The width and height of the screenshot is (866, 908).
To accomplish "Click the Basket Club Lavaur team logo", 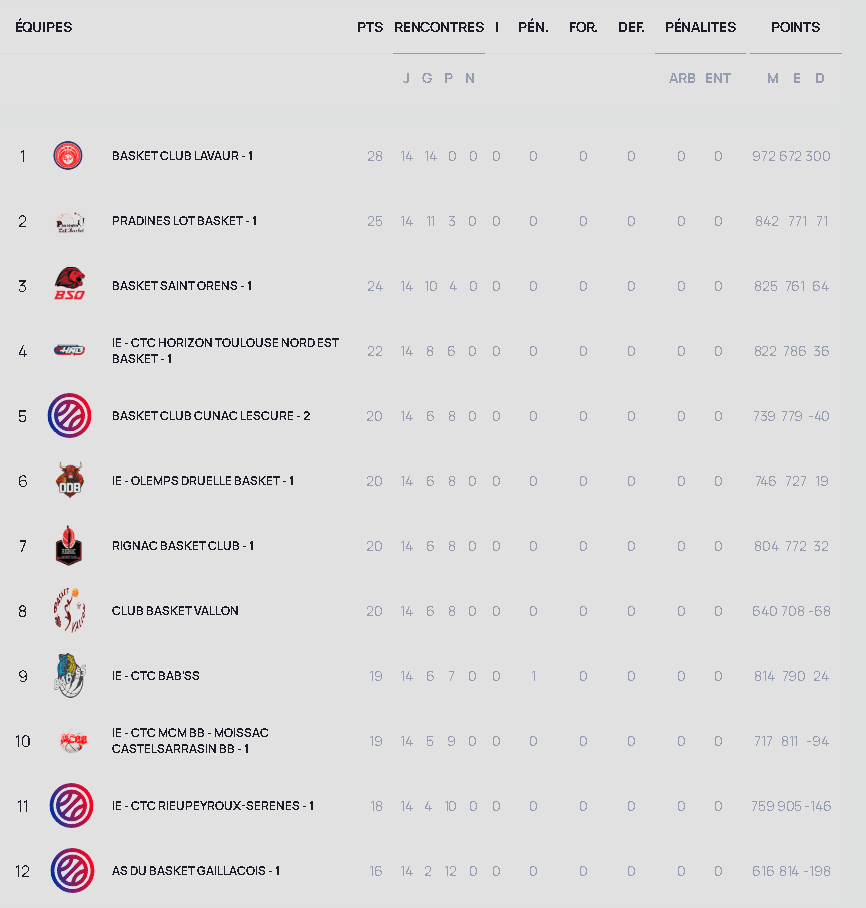I will [68, 156].
